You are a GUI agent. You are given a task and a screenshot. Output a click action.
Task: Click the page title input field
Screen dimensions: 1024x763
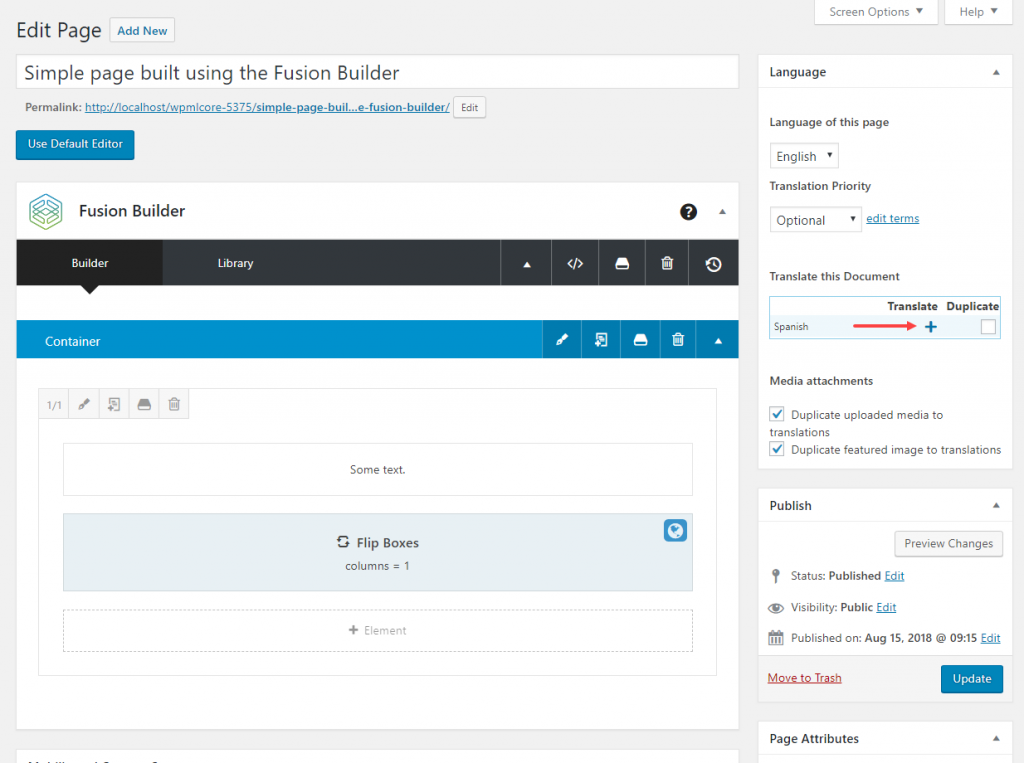[x=377, y=72]
